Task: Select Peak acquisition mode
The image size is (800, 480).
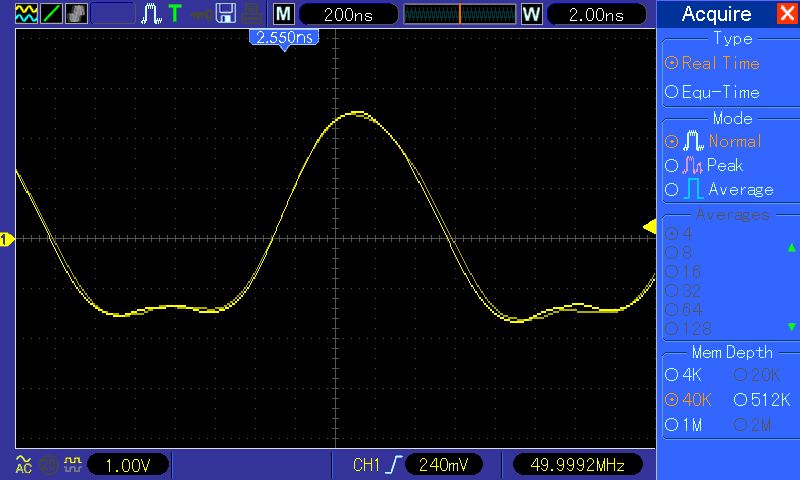Action: coord(704,165)
